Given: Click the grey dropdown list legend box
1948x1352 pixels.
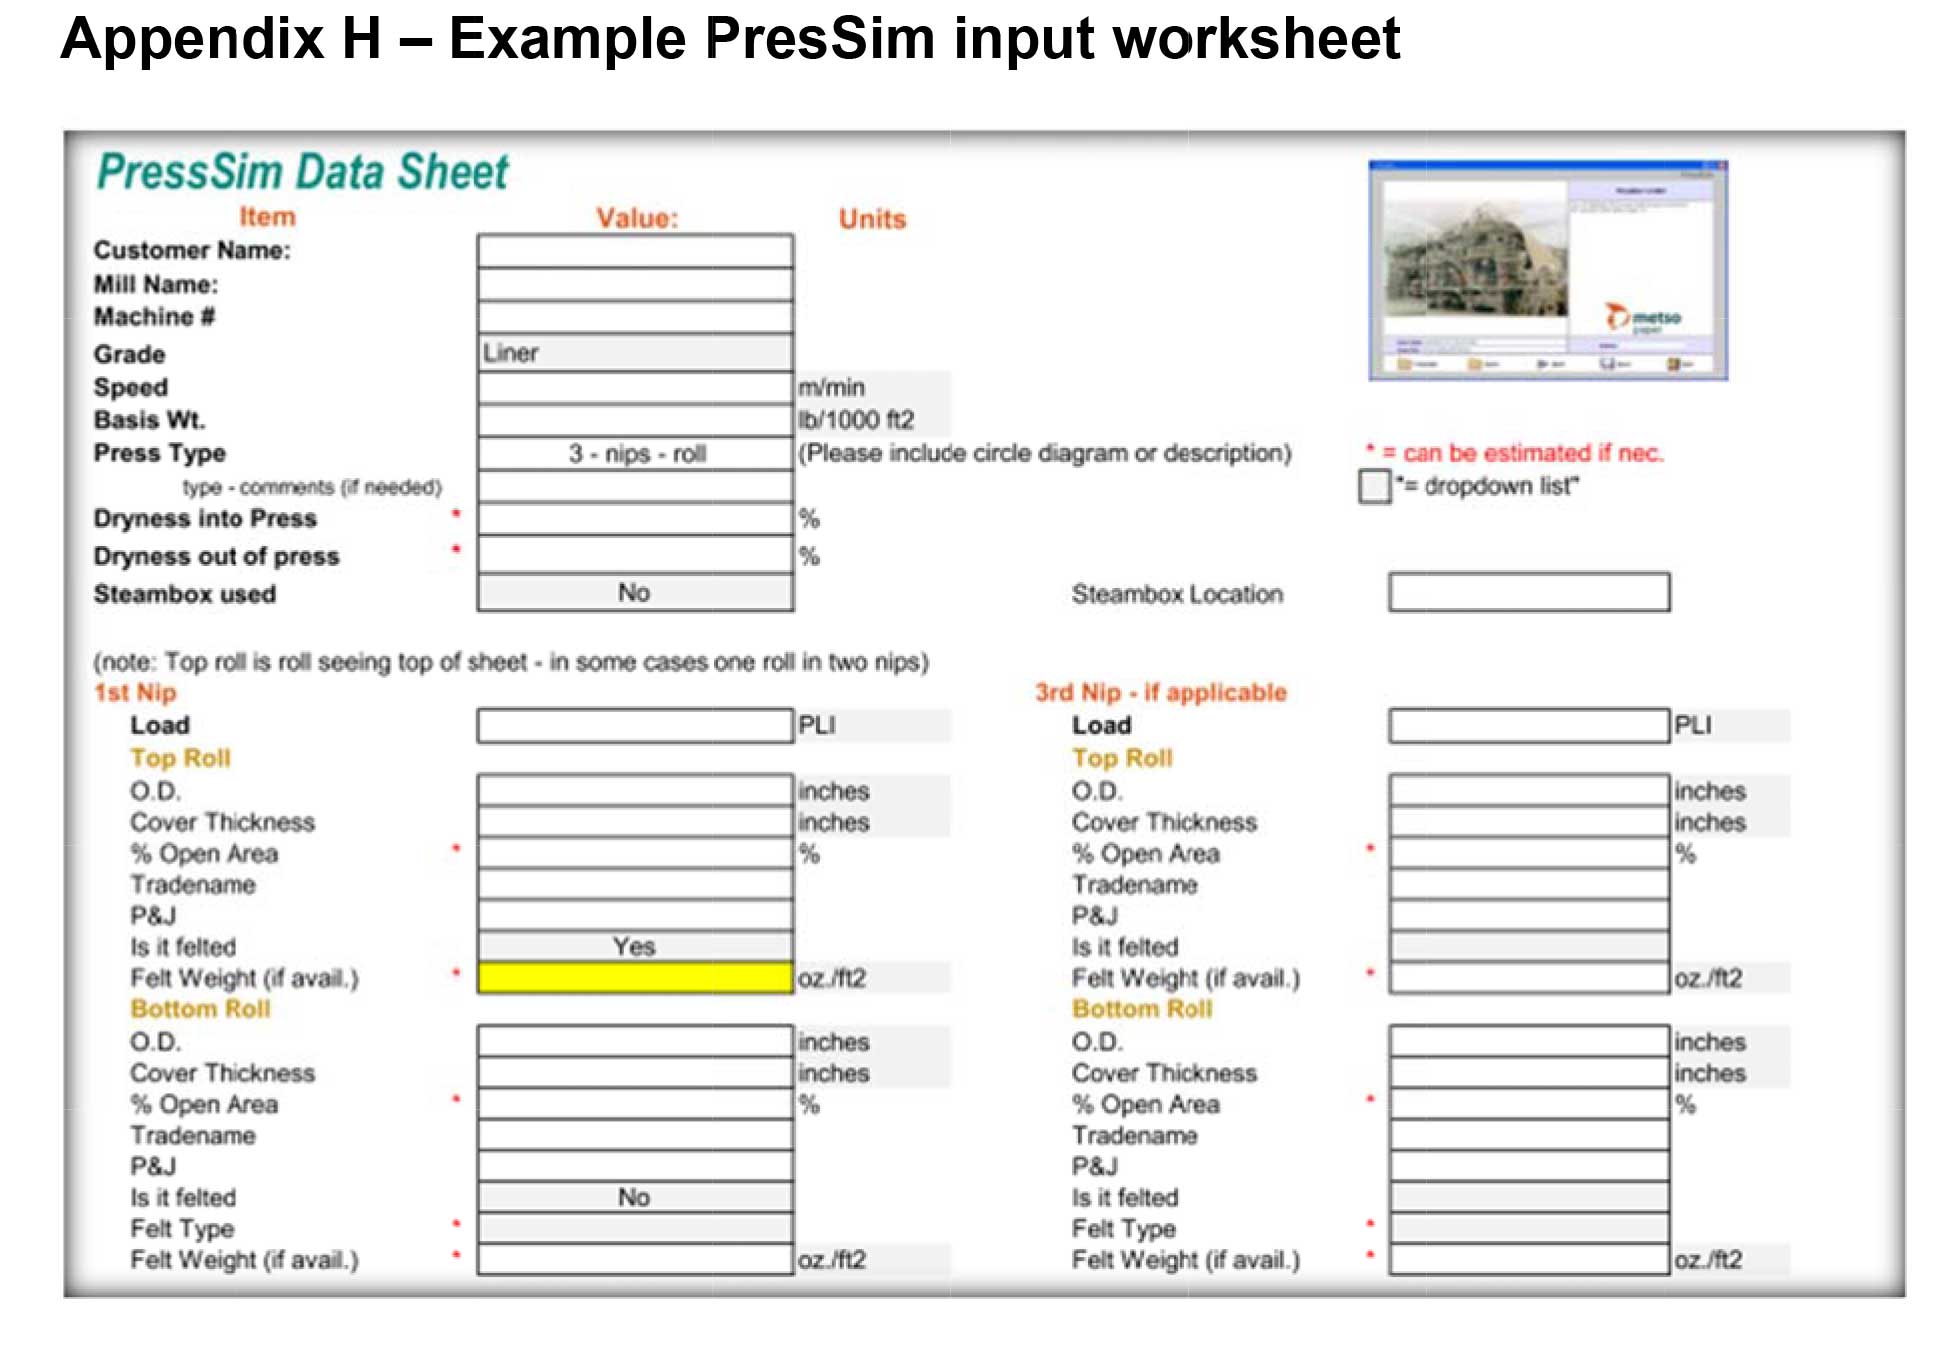Looking at the screenshot, I should (x=1375, y=486).
